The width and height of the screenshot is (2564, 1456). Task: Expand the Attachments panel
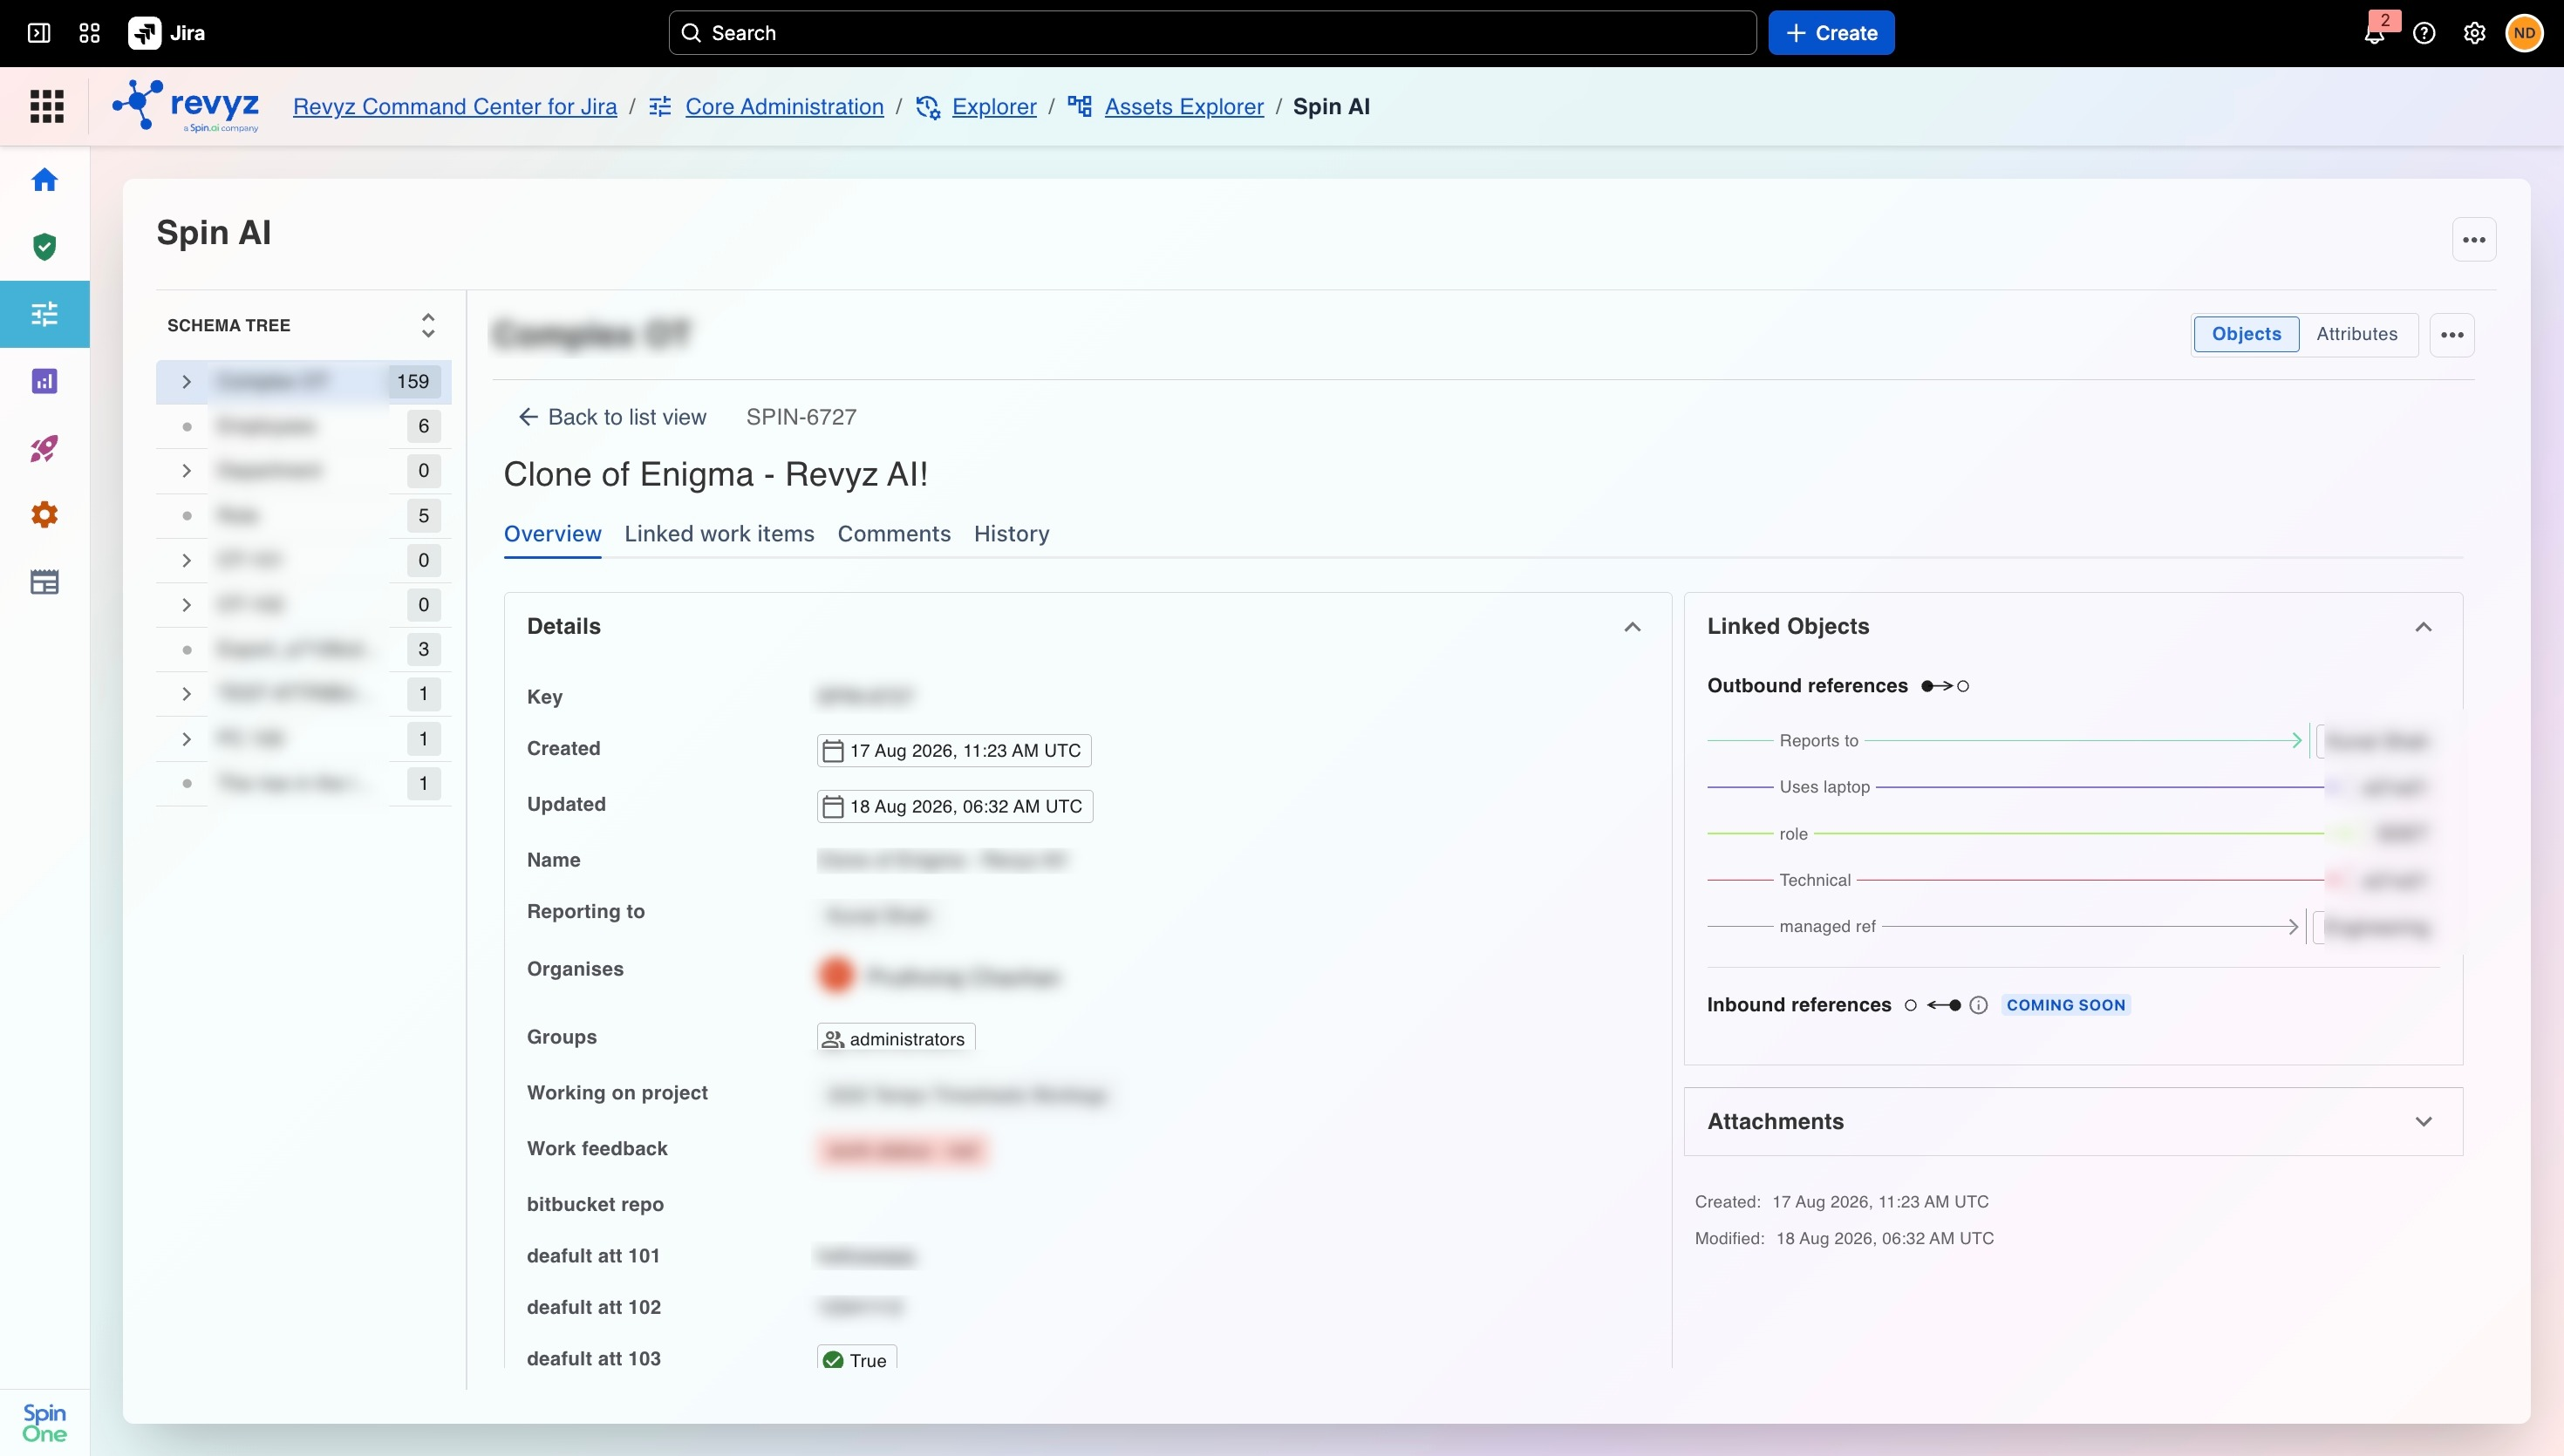(x=2423, y=1122)
